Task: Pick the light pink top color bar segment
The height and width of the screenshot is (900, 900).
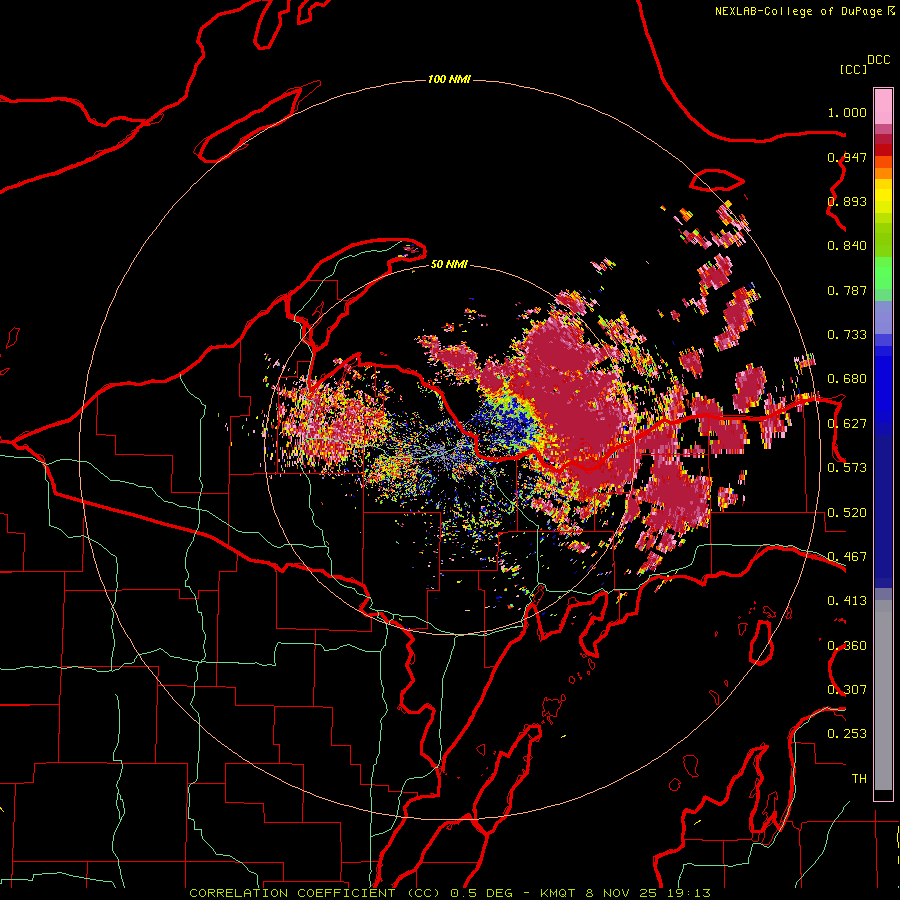Action: coord(883,107)
